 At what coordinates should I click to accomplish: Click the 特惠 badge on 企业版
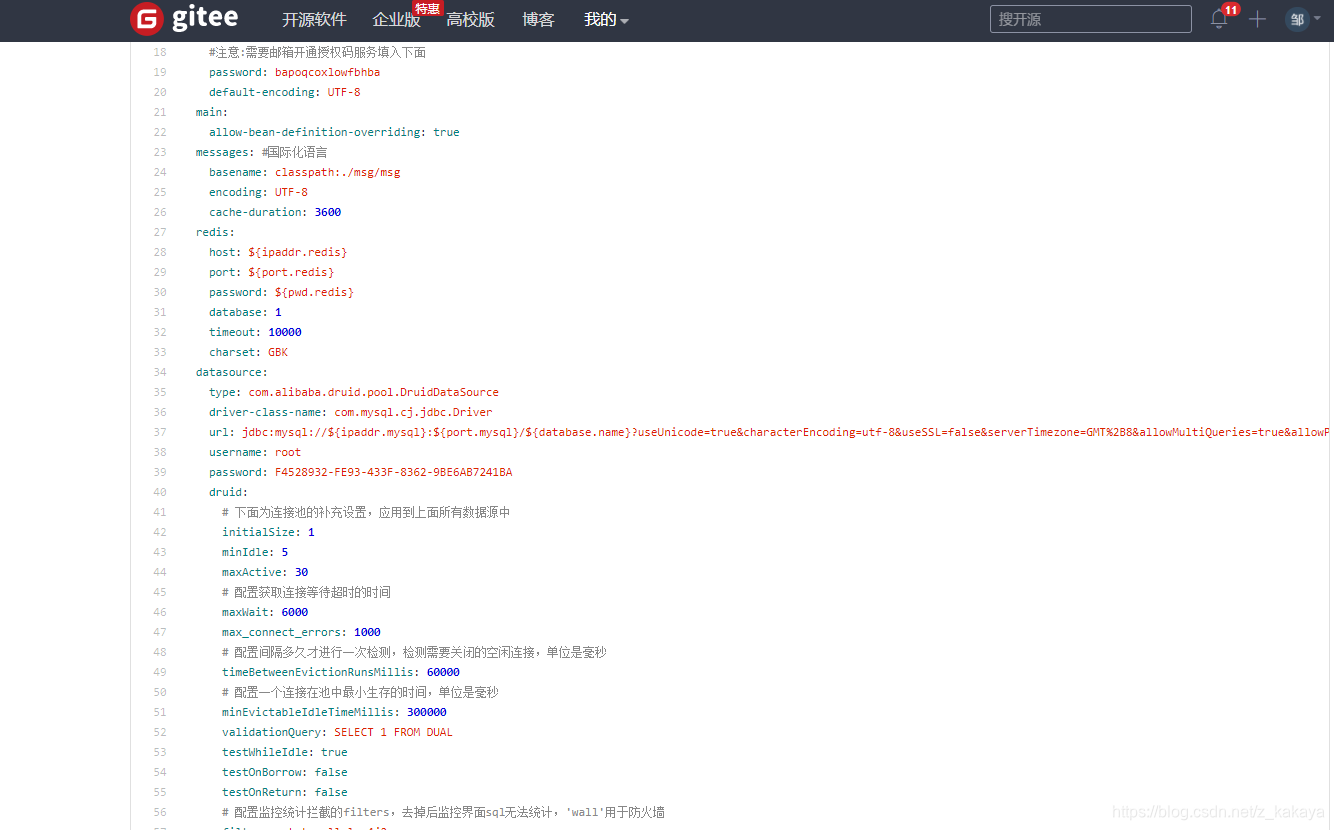point(427,8)
